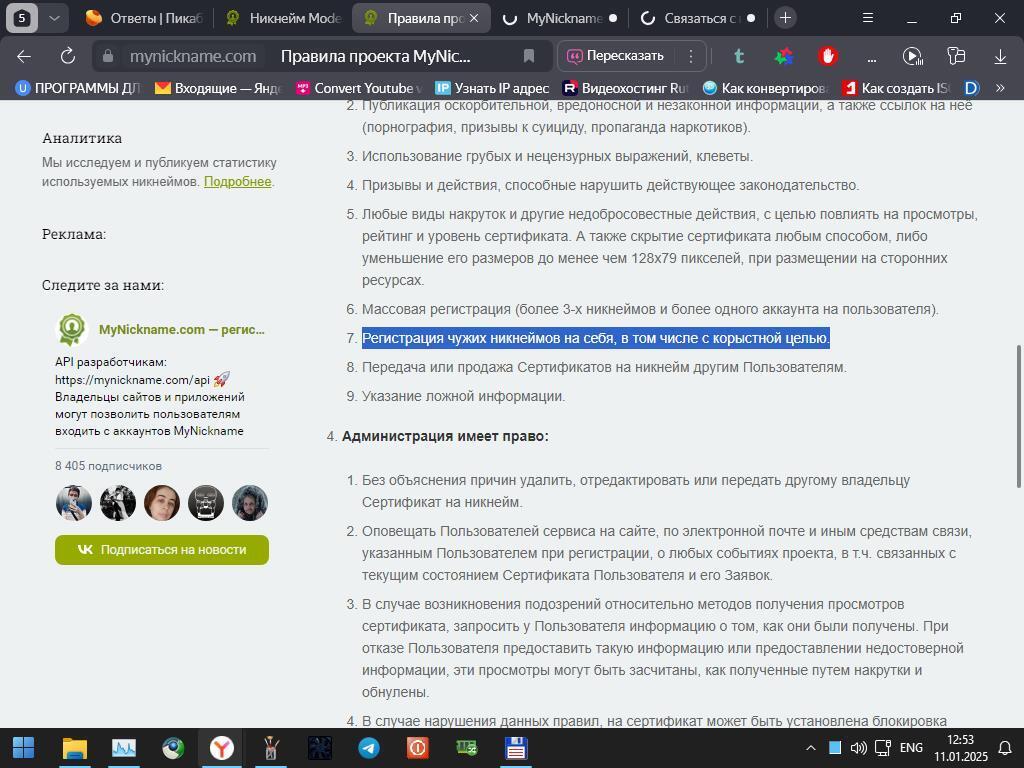The image size is (1024, 768).
Task: Switch to the Никнейм Mode tab
Action: pos(283,18)
